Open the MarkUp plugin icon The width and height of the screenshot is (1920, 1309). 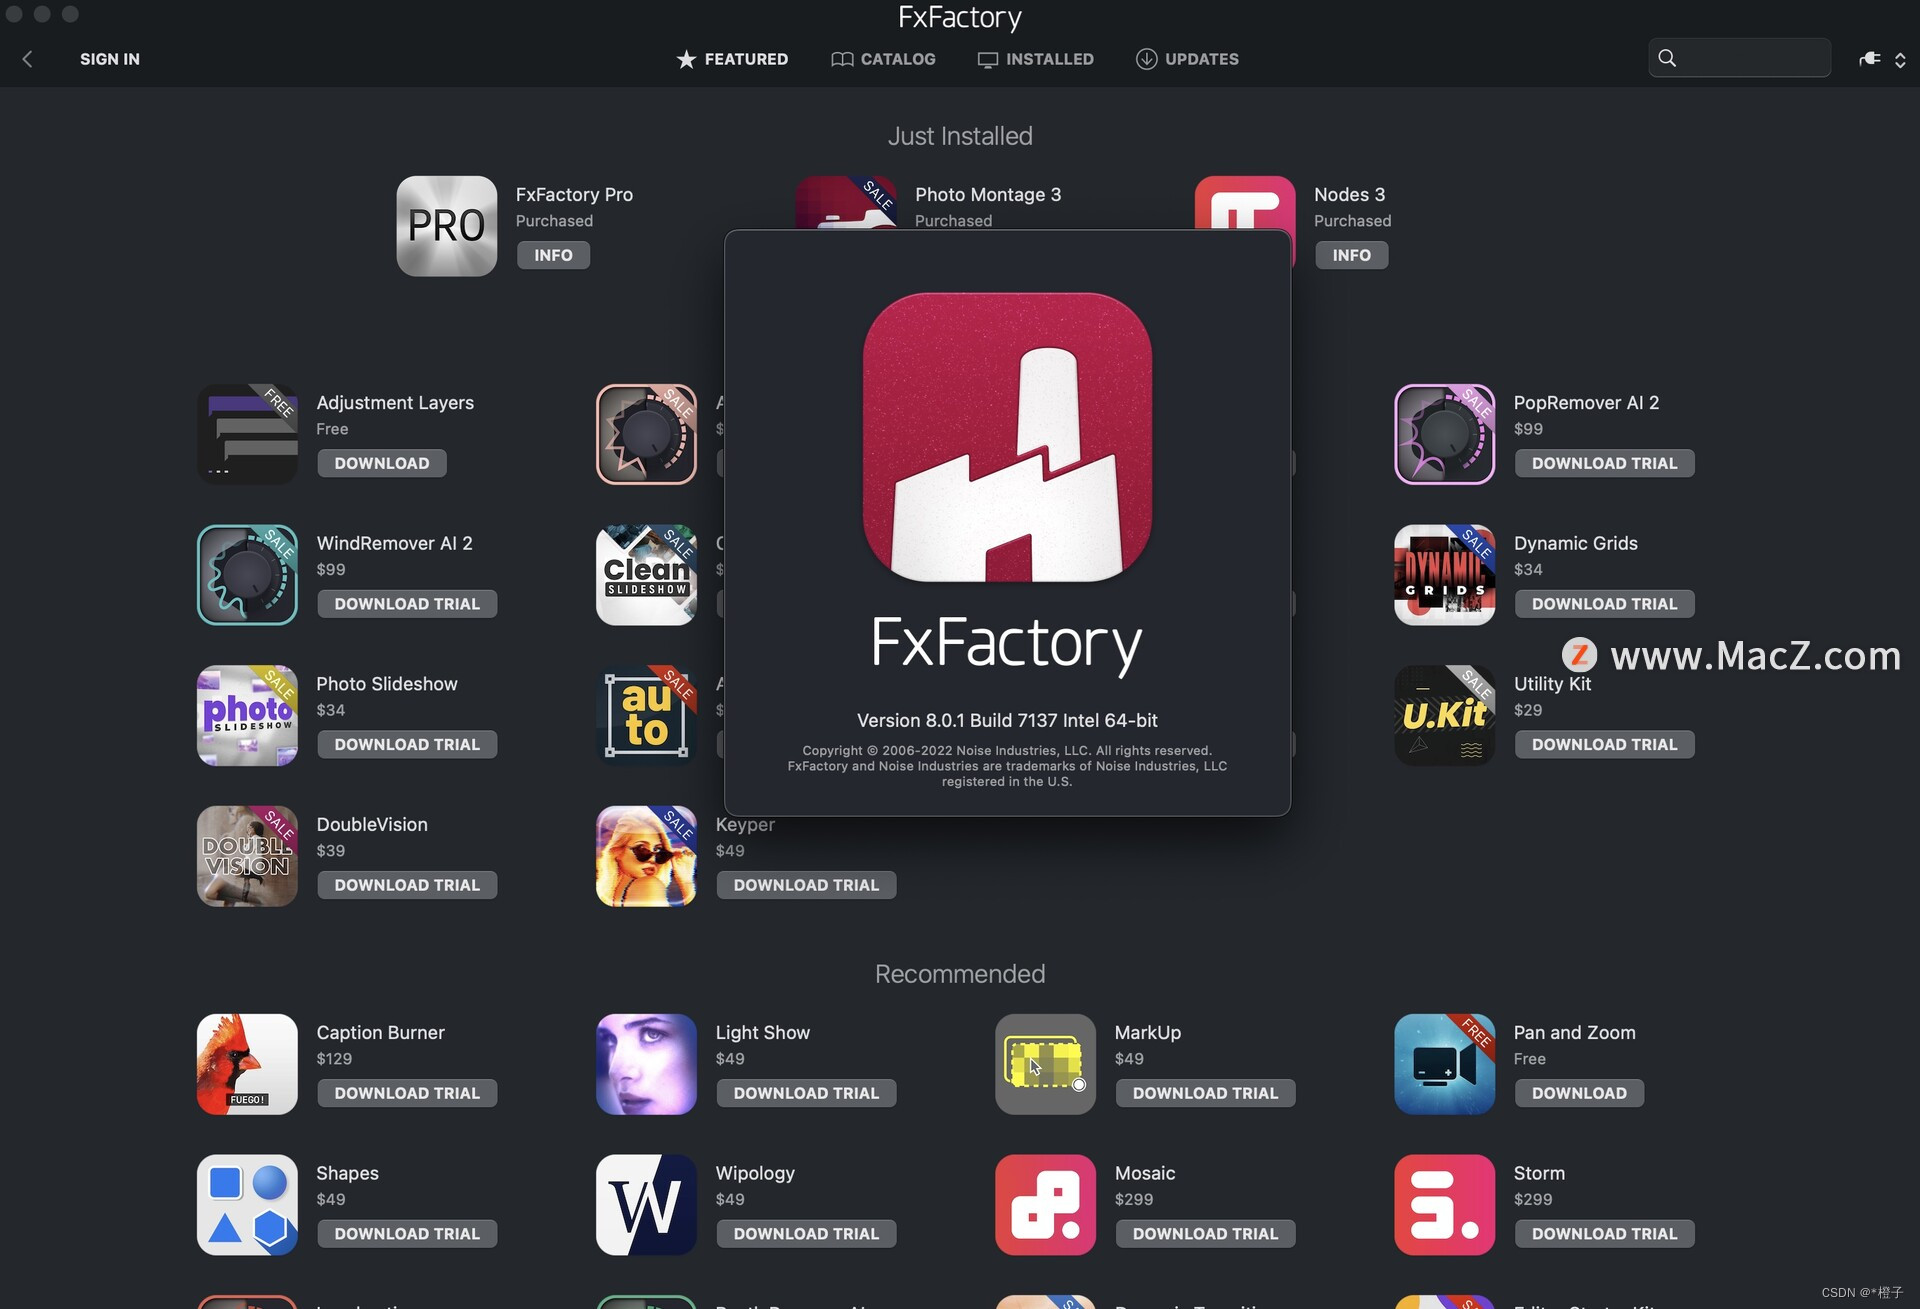click(x=1045, y=1064)
